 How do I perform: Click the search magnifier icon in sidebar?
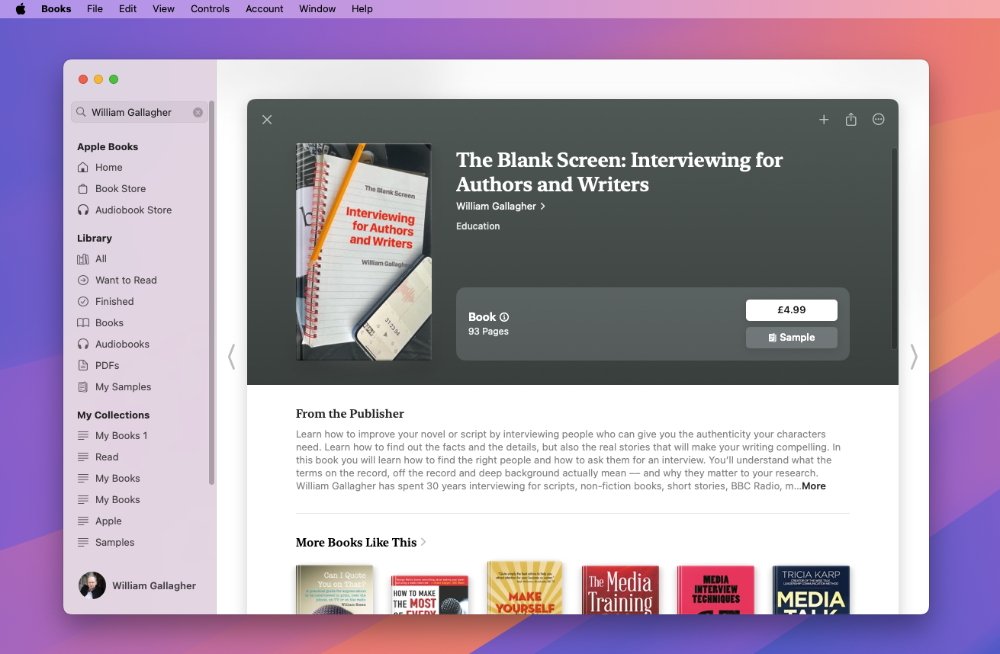[81, 112]
